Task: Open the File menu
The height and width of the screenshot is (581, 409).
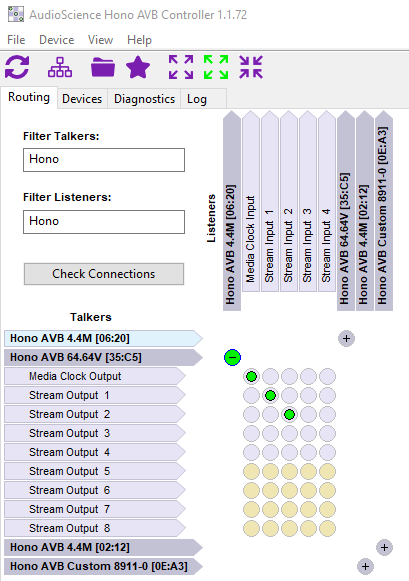Action: 16,40
